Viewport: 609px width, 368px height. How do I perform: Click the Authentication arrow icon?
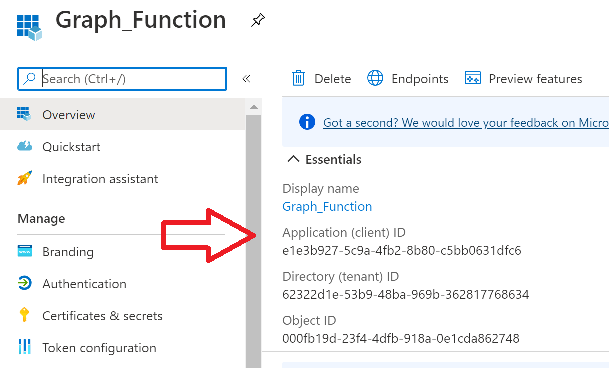[24, 283]
